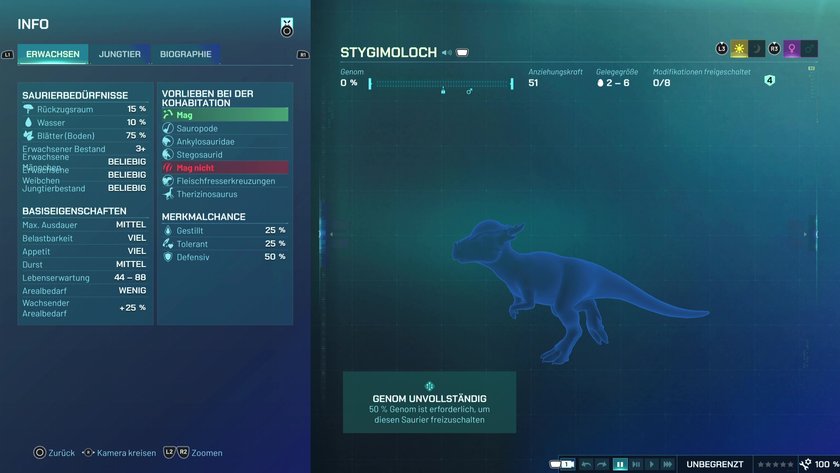The width and height of the screenshot is (840, 473).
Task: Click the Modifikationen freigeschaltet 0/8 value
Action: point(661,83)
